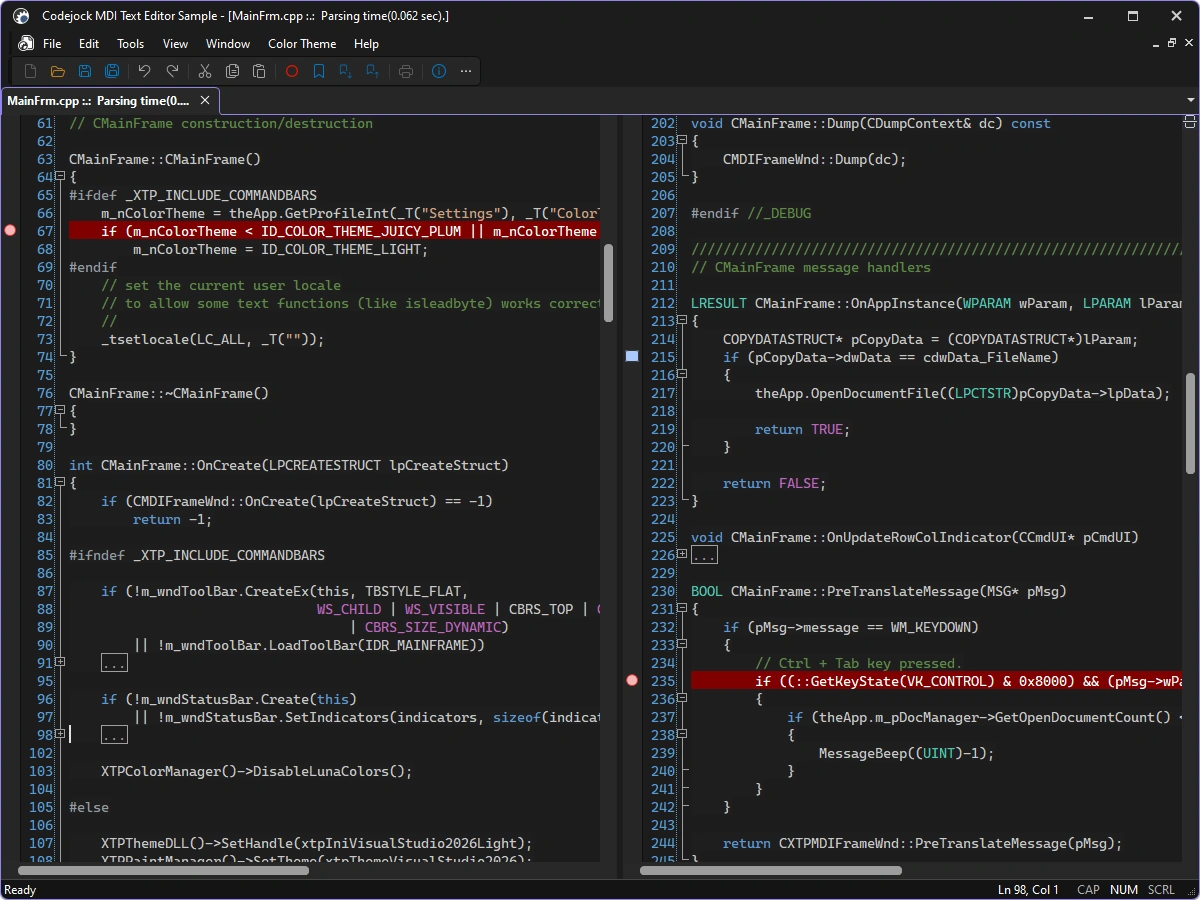Image resolution: width=1200 pixels, height=900 pixels.
Task: Redo the edit via toolbar arrow
Action: [172, 71]
